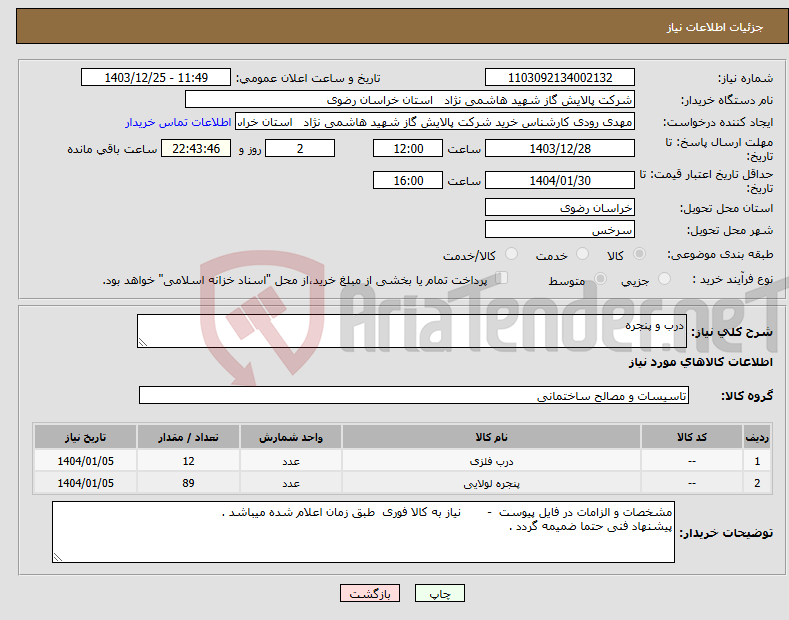This screenshot has height=620, width=789.
Task: Click the ساعت باقی مانده label
Action: click(x=112, y=149)
